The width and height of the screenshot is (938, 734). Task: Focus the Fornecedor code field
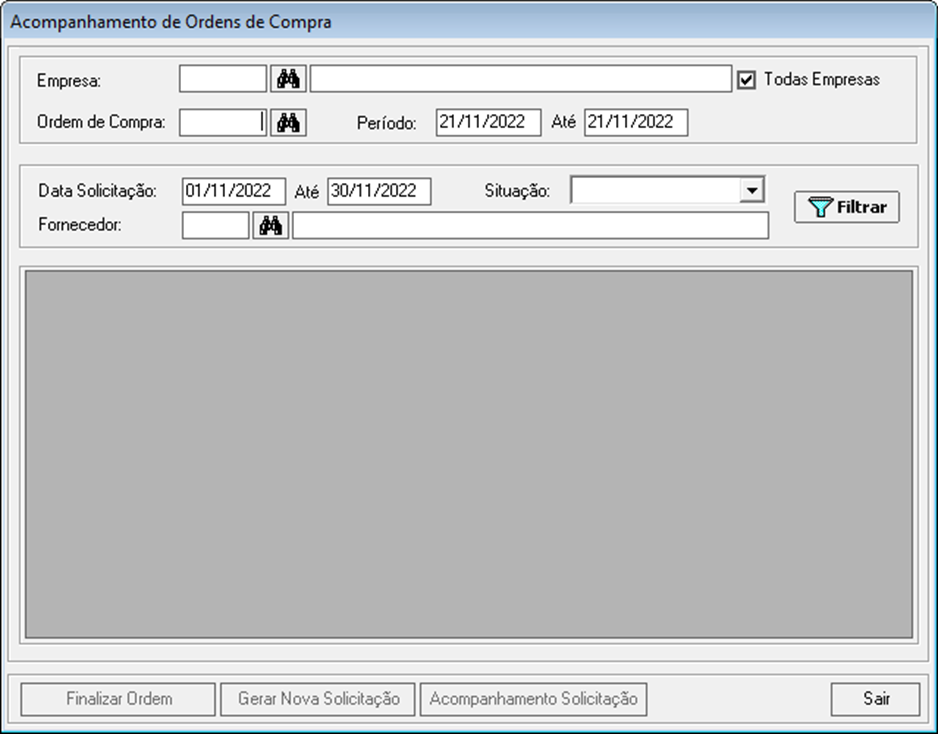pyautogui.click(x=215, y=226)
